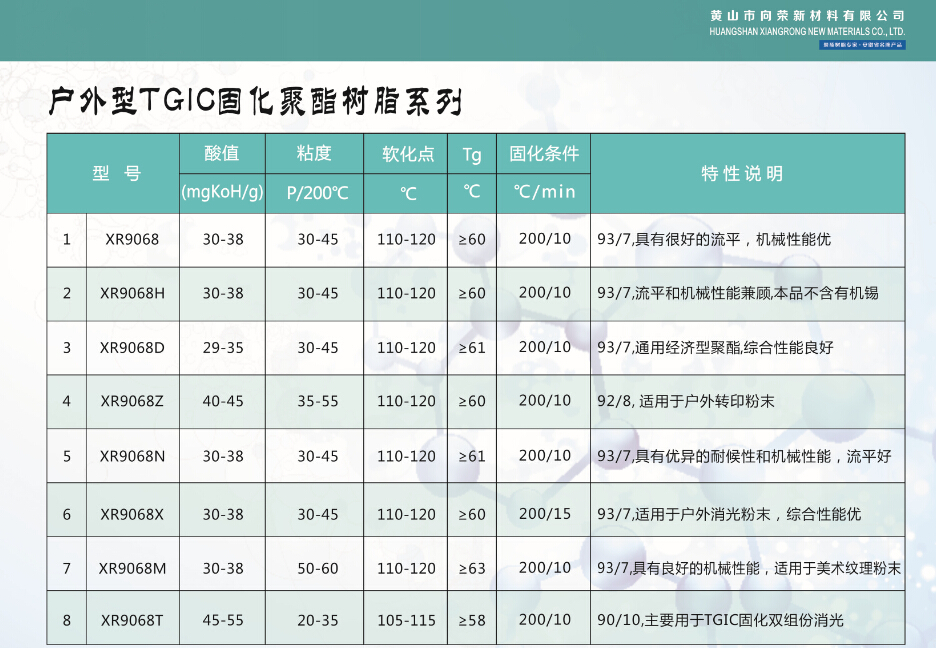
Task: Click the 92/8 outdoor transfer powder description
Action: click(686, 401)
